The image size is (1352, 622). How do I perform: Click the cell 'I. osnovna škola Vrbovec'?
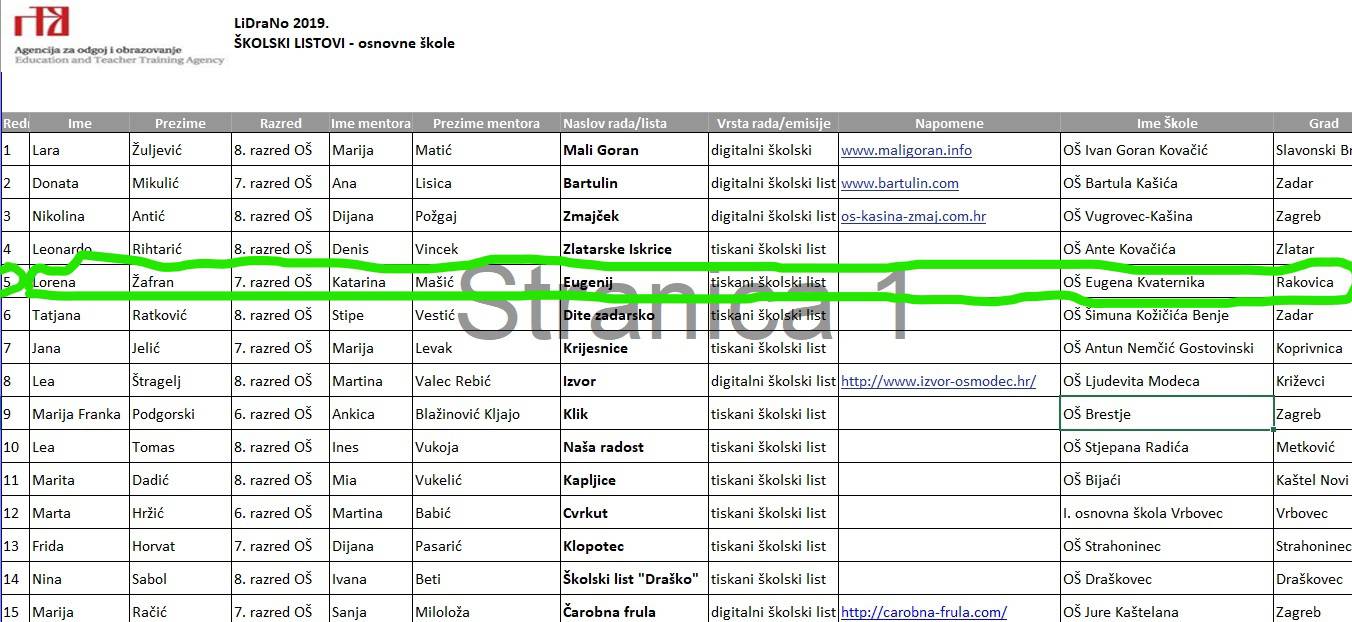tap(1167, 513)
